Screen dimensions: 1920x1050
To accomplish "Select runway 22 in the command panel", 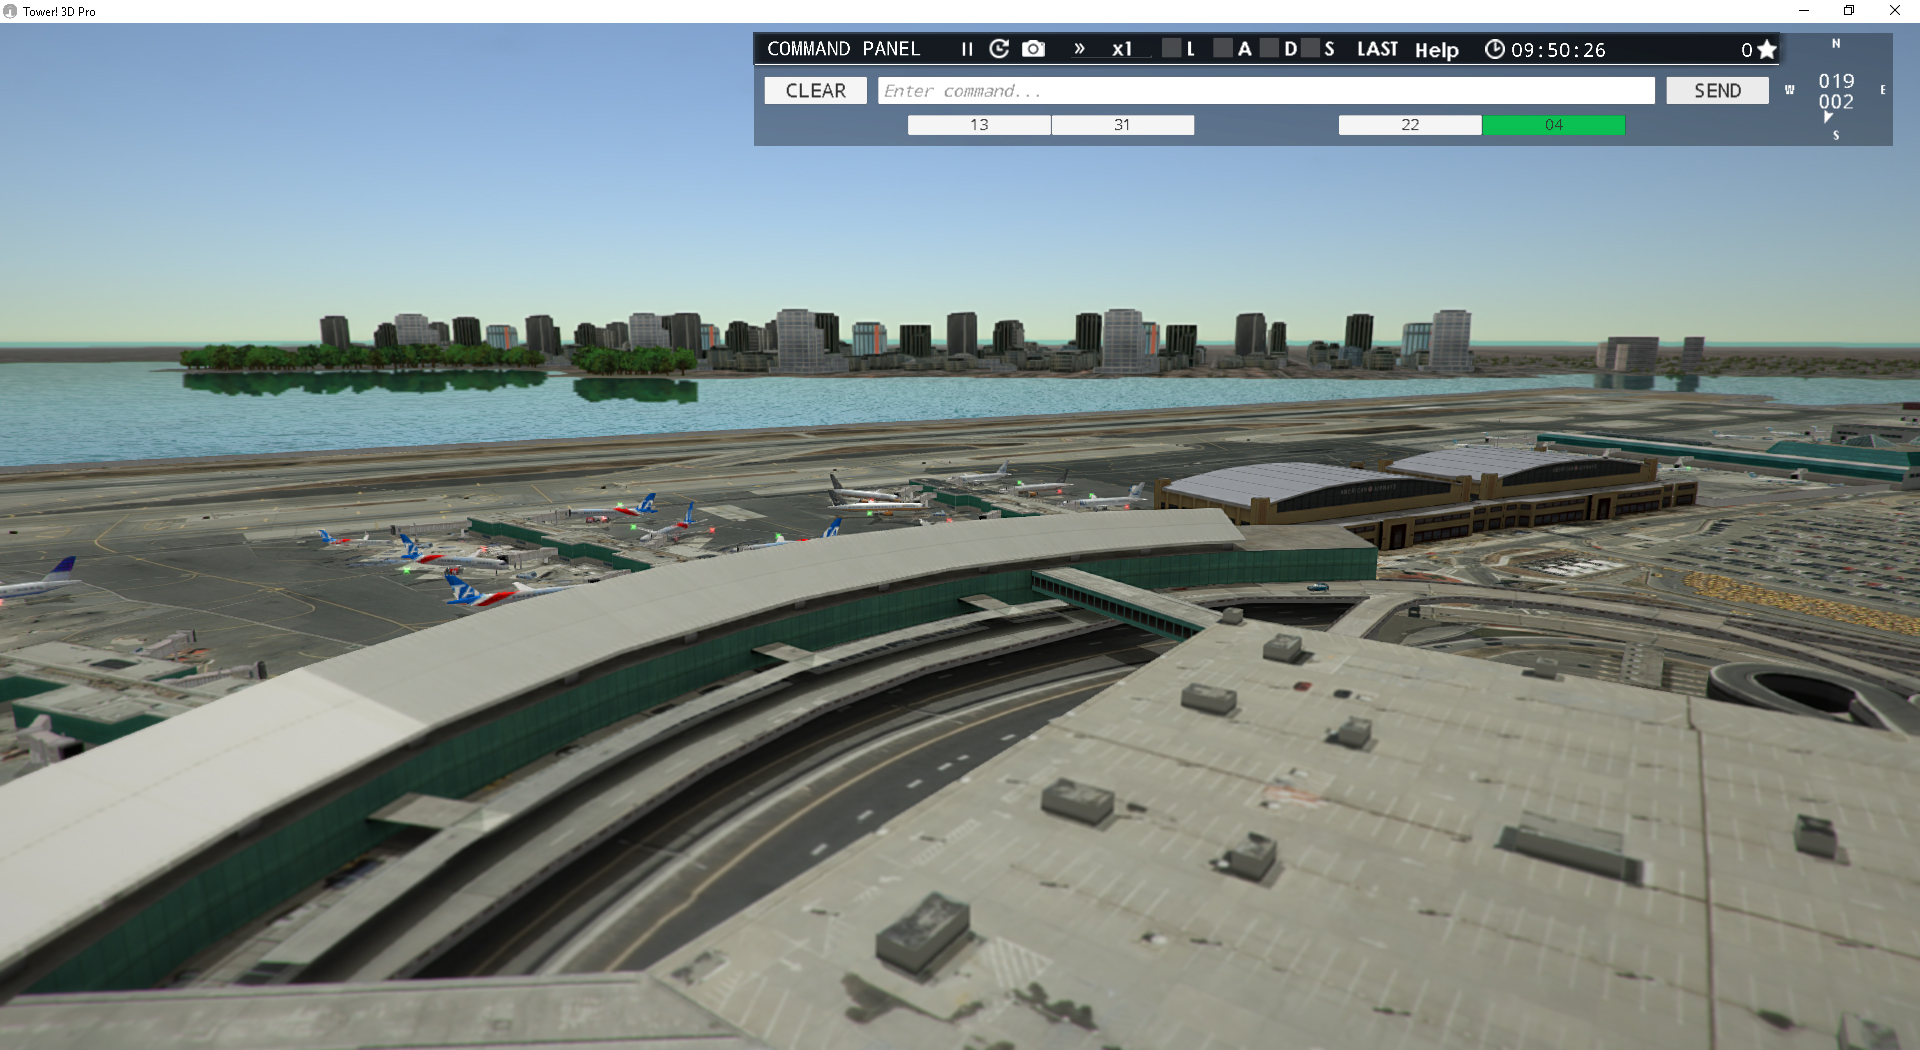I will pos(1409,125).
